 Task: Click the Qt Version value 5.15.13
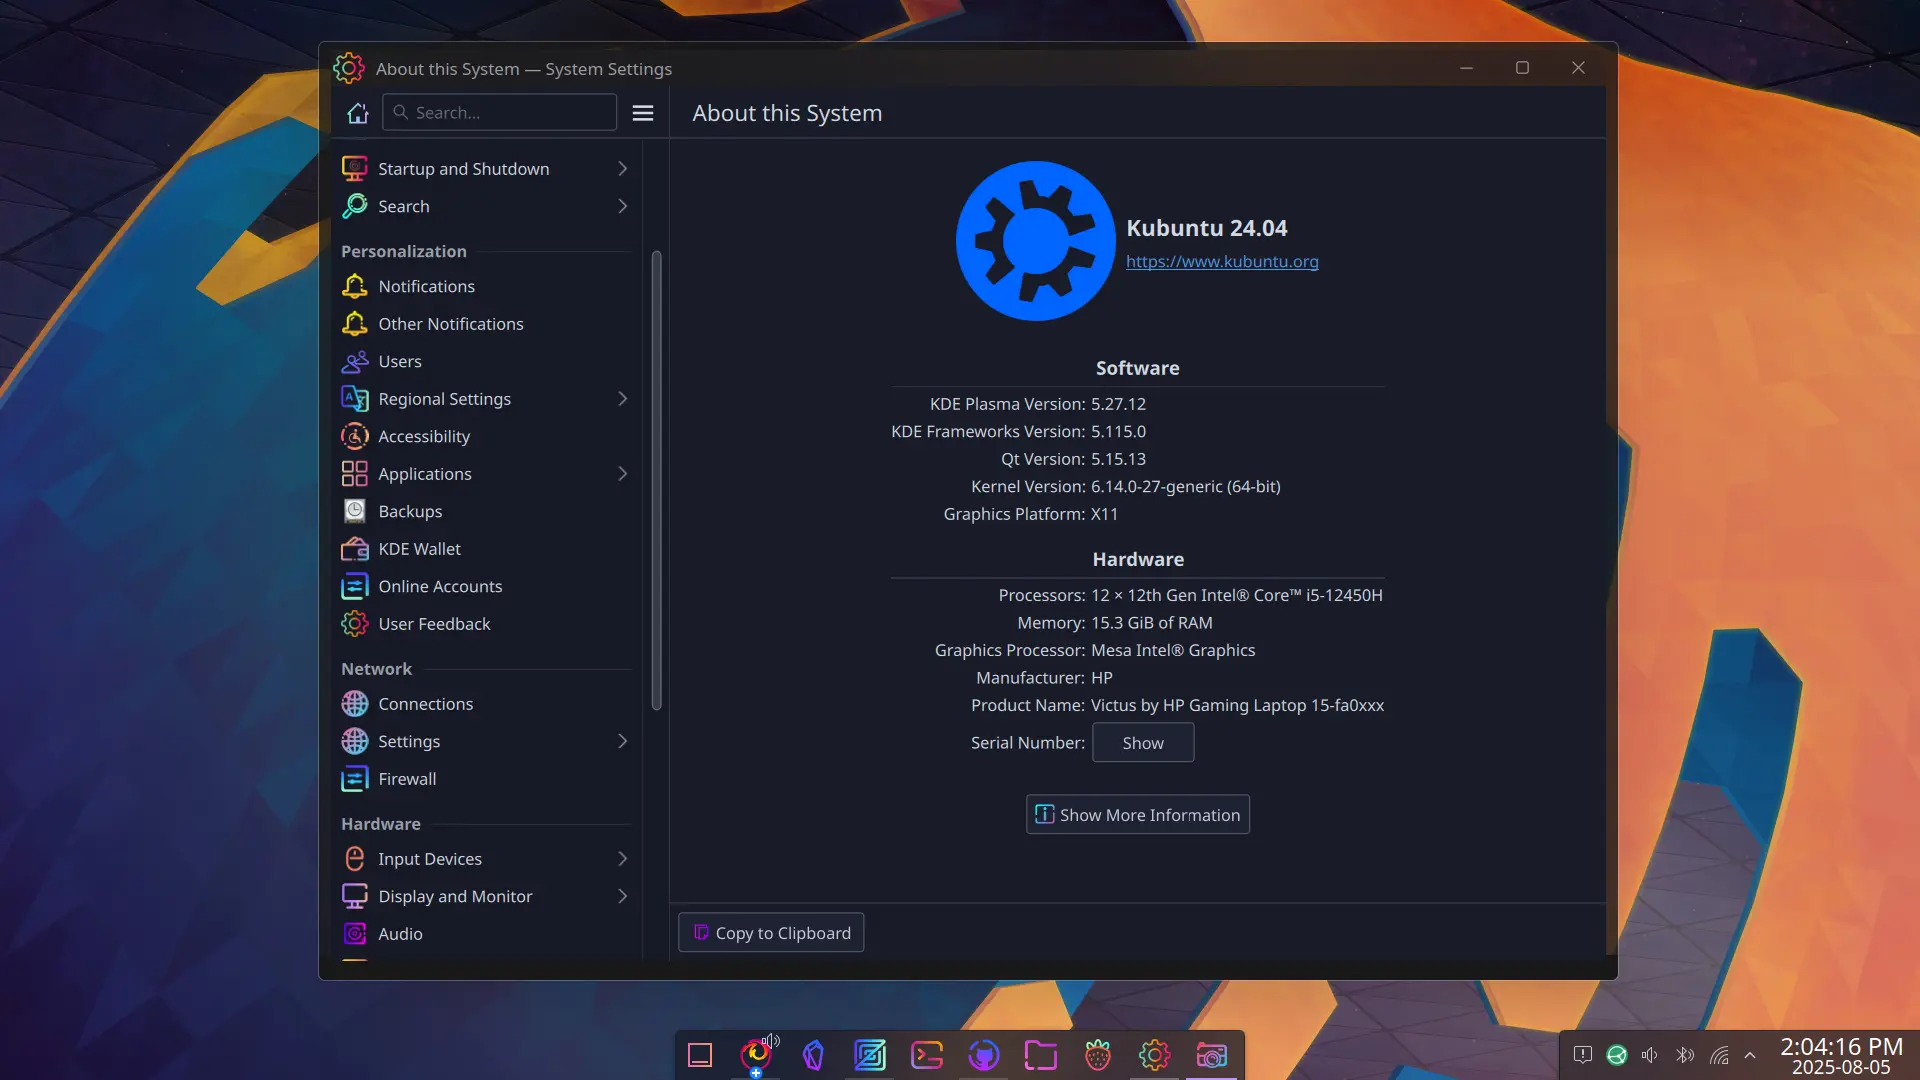(x=1118, y=459)
